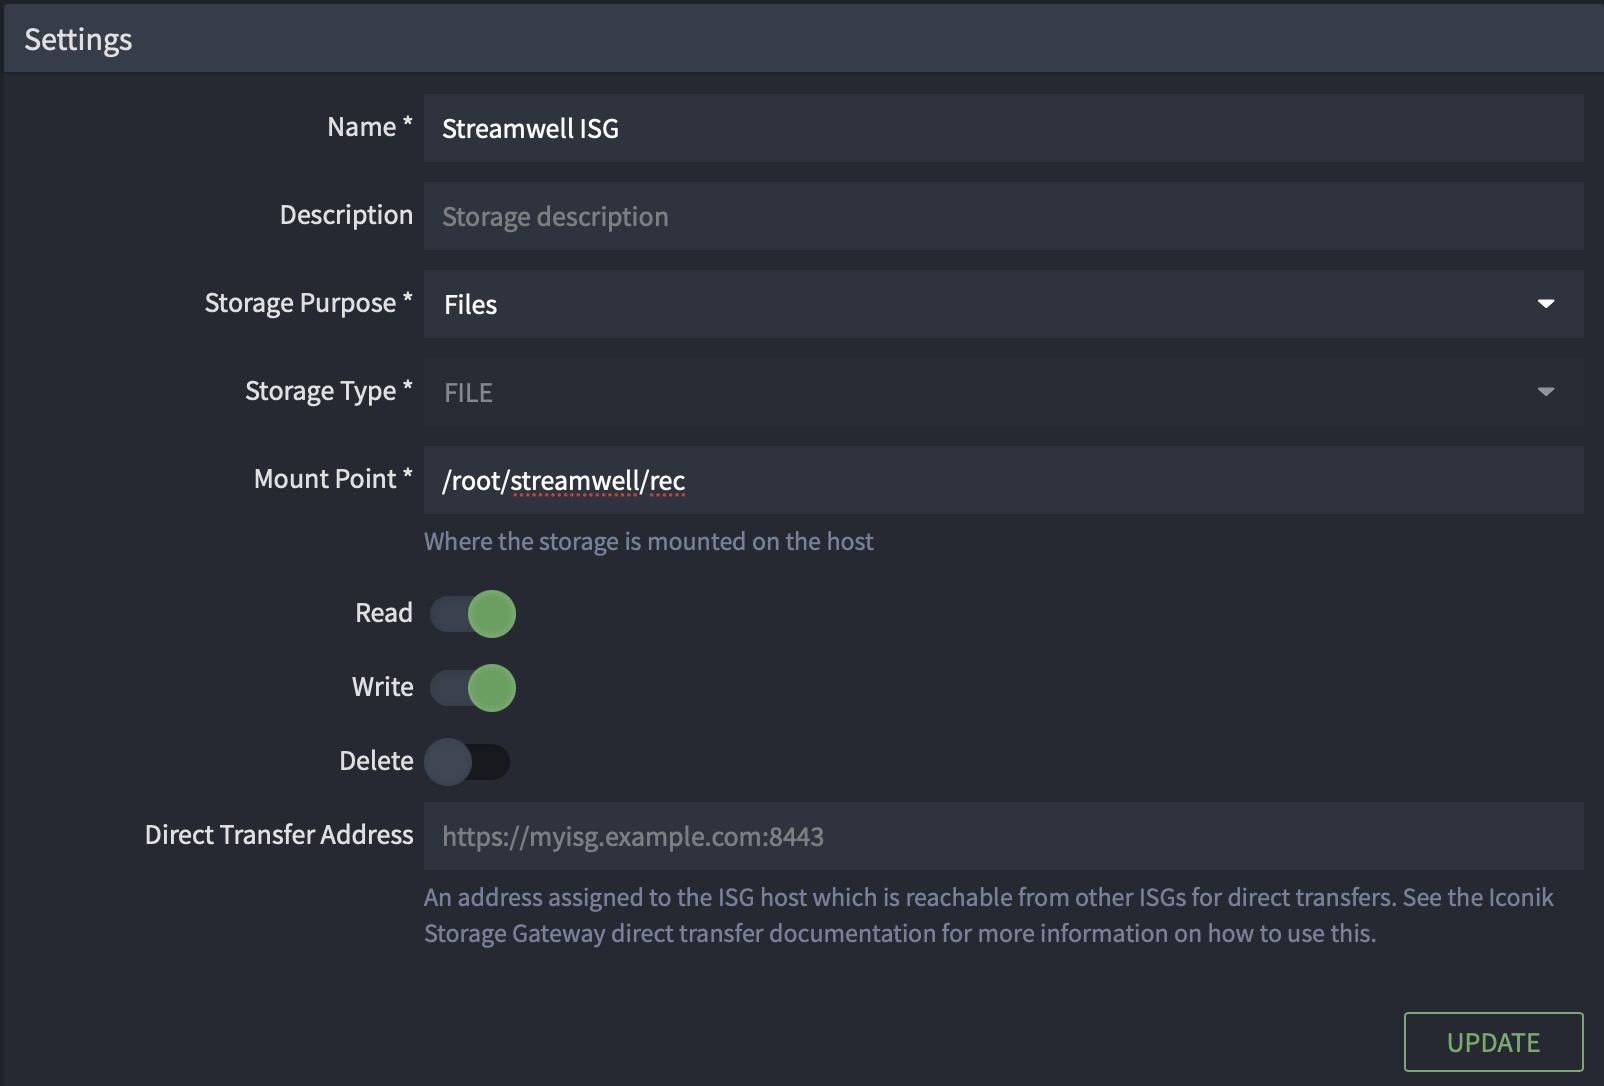
Task: Turn off the Read toggle
Action: click(x=473, y=614)
